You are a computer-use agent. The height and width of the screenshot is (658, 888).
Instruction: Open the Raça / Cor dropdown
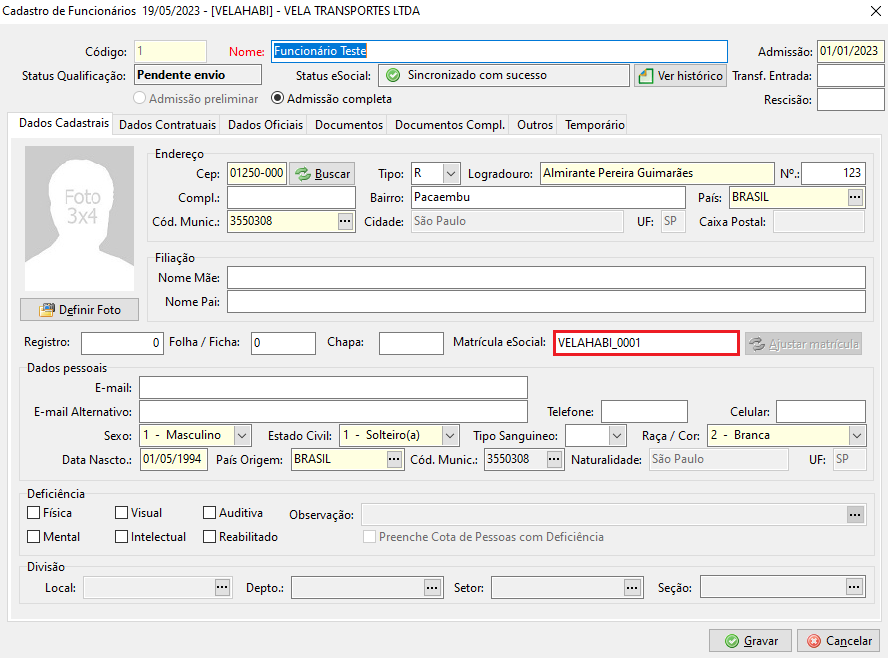[x=857, y=435]
